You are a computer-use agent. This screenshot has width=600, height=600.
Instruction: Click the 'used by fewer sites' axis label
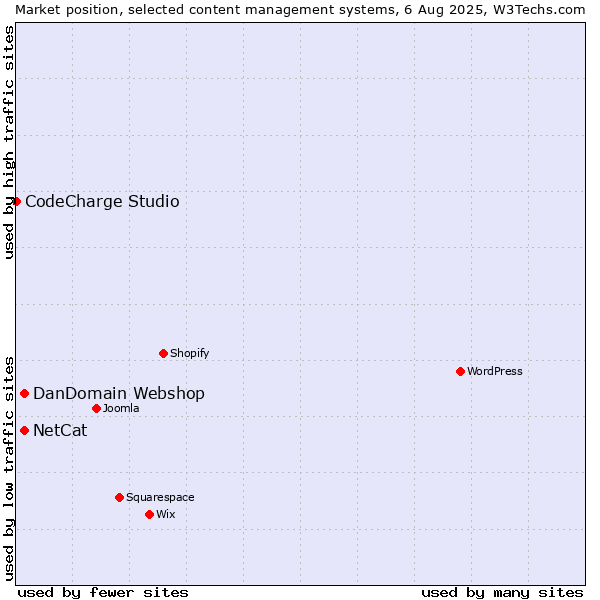tap(103, 593)
